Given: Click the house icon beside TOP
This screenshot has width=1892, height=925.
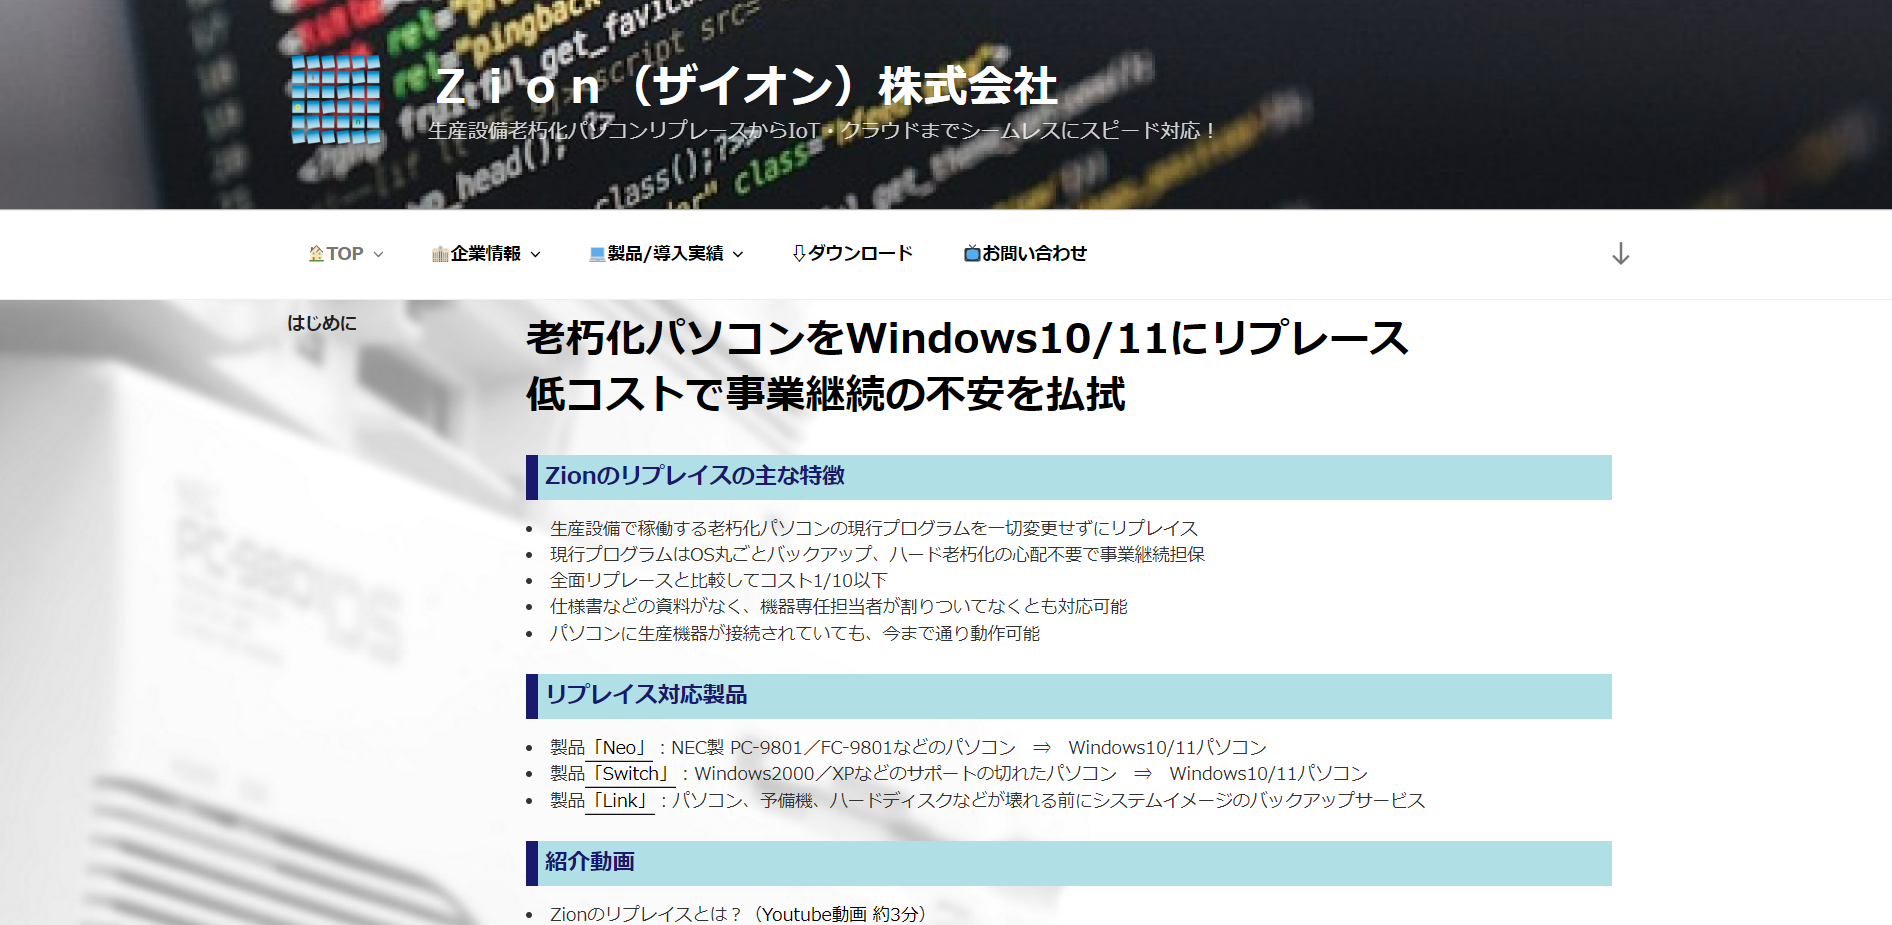Looking at the screenshot, I should (x=316, y=254).
